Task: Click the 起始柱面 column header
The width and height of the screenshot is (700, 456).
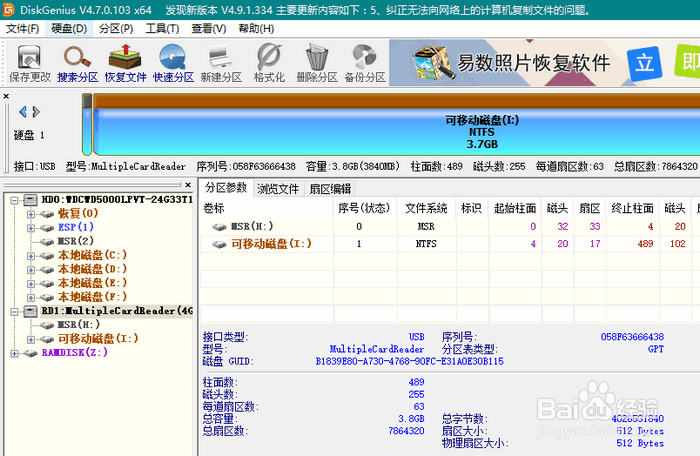Action: pos(515,208)
